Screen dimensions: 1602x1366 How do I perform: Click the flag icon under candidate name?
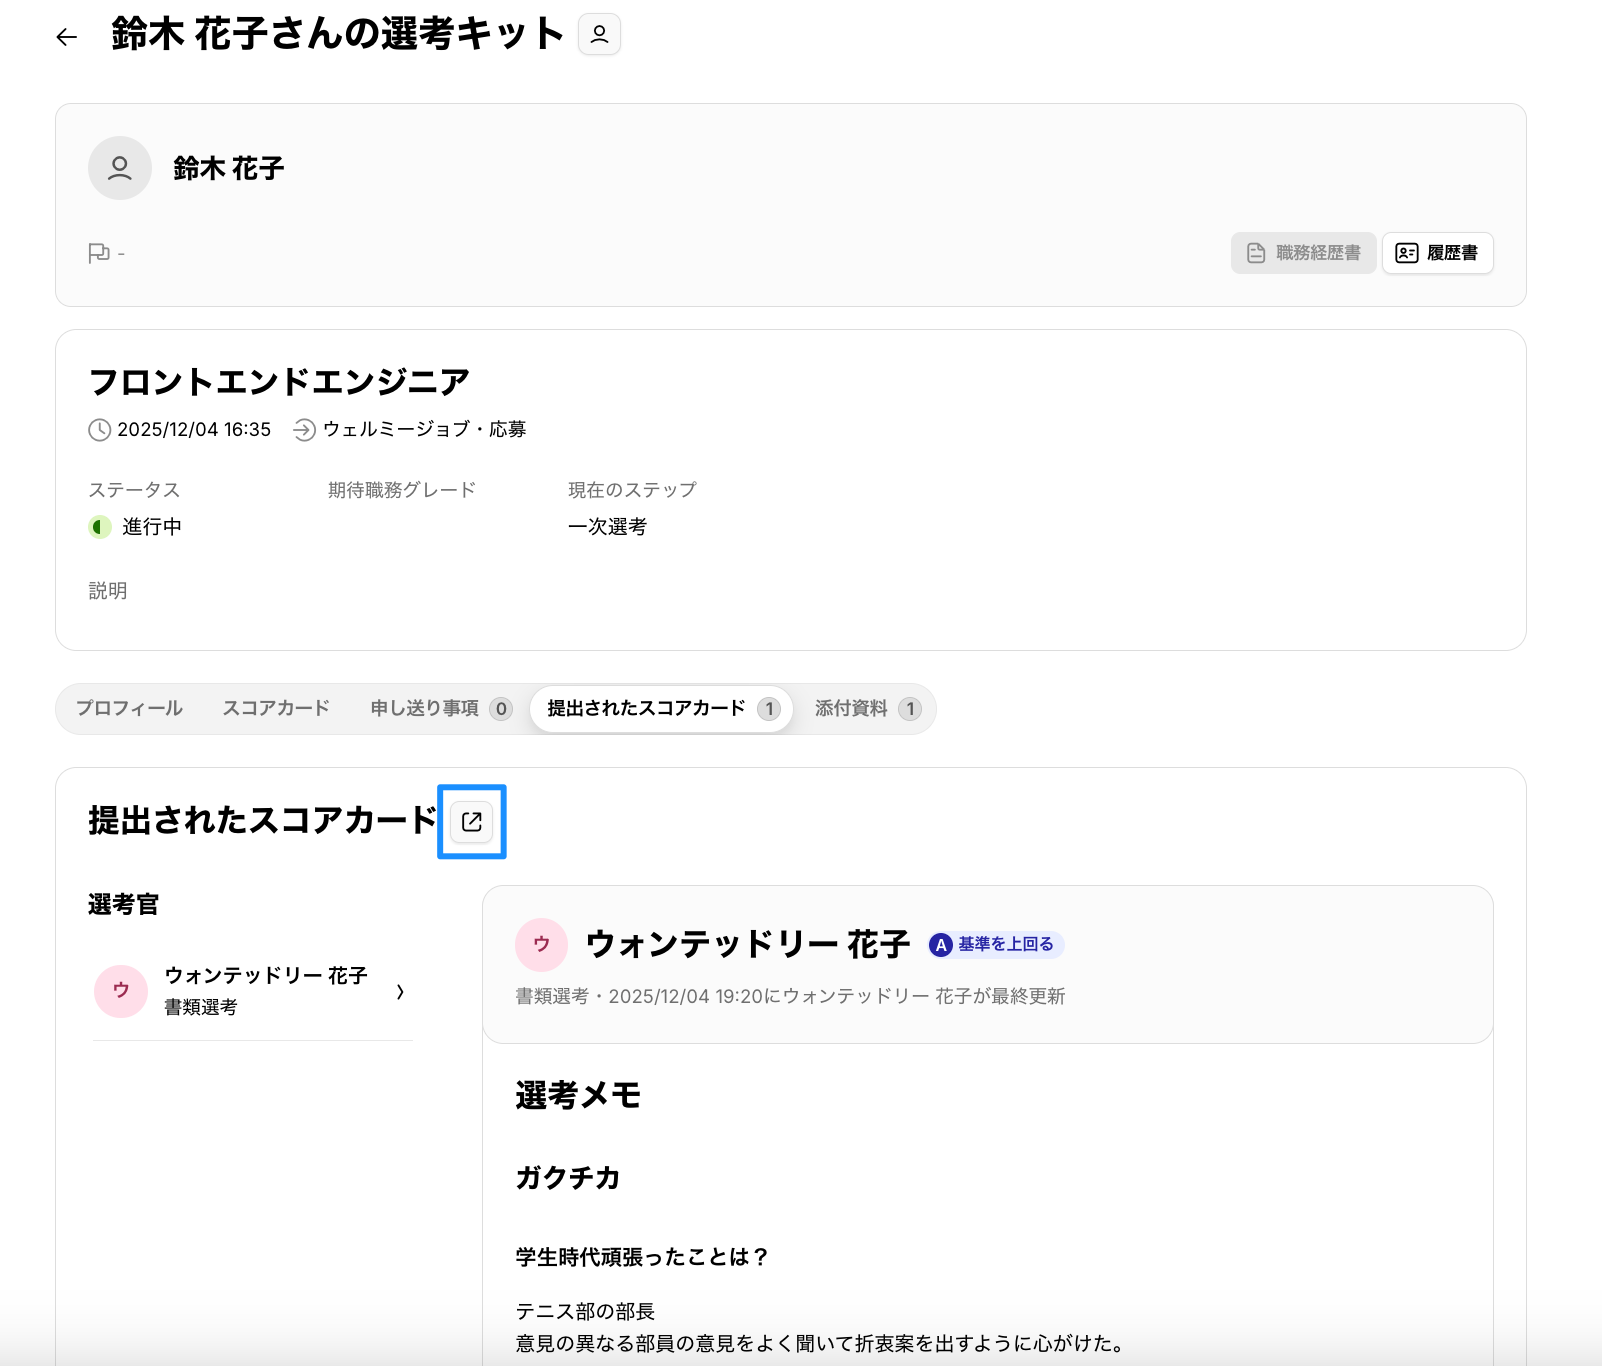click(98, 253)
